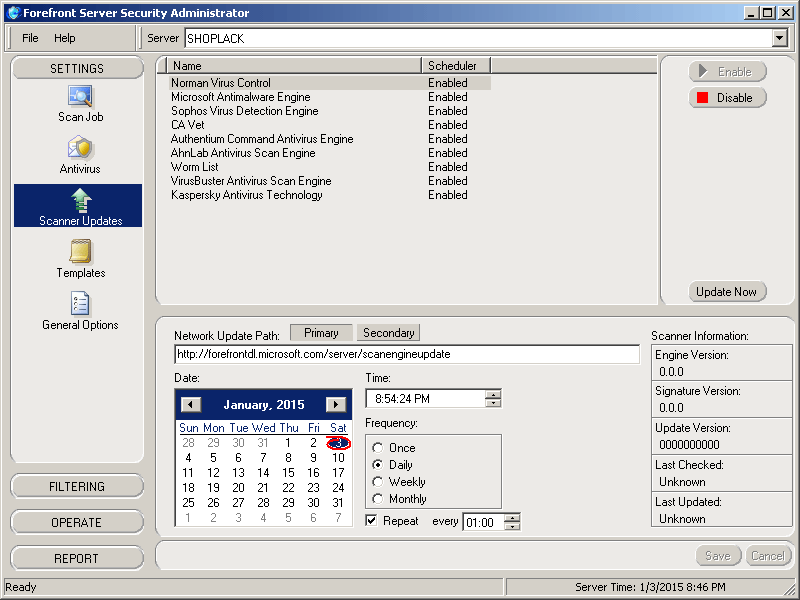
Task: Select the Daily frequency option
Action: 378,465
